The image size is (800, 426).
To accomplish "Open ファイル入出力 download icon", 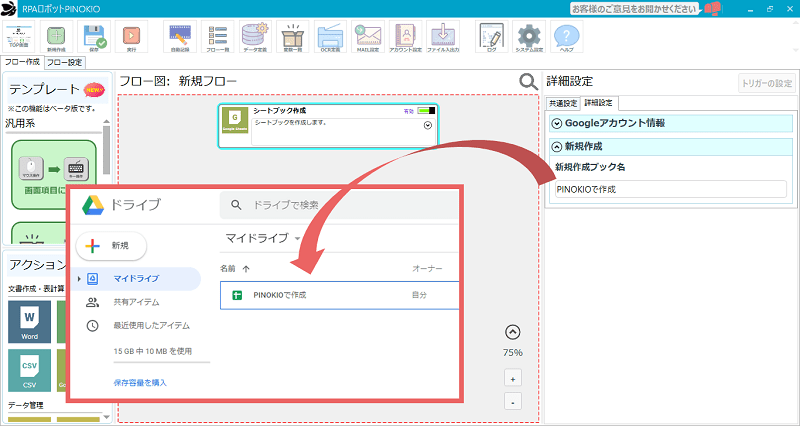I will pos(443,37).
